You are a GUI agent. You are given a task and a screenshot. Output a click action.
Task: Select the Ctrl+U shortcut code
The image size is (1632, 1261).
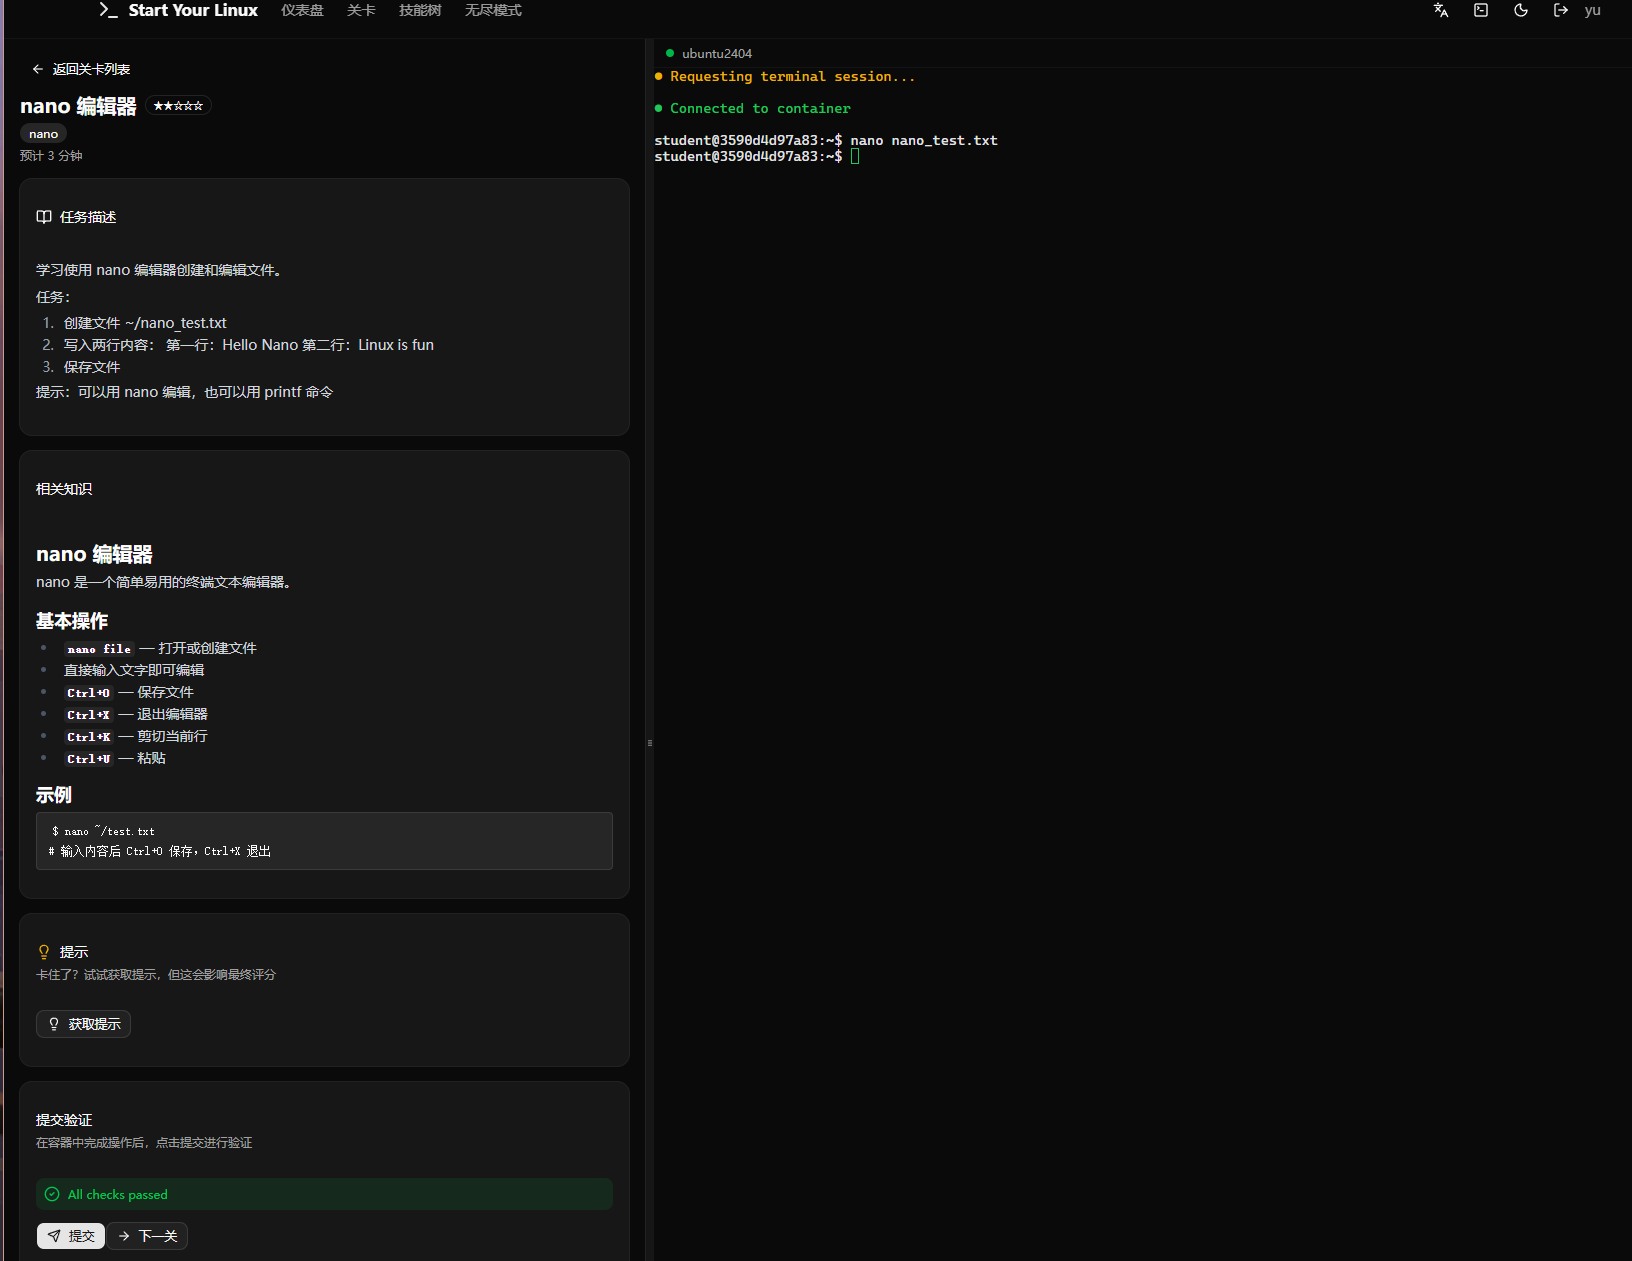89,759
